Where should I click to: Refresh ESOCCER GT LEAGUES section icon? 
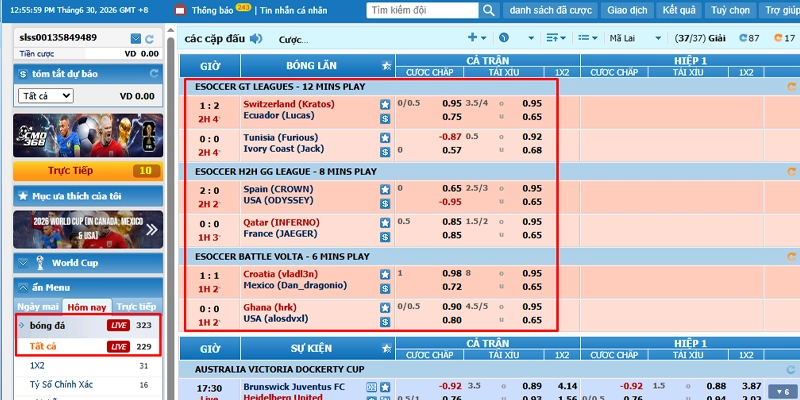[x=791, y=87]
